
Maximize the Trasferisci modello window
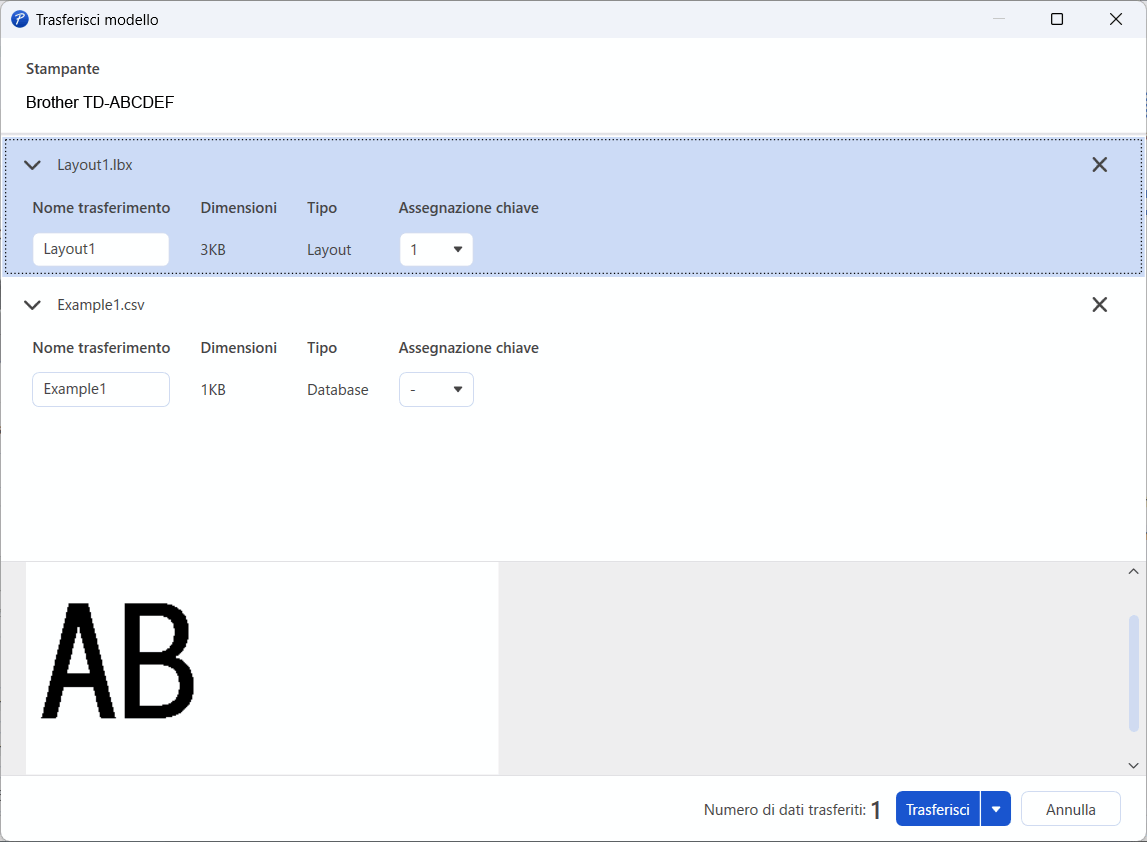pos(1056,19)
